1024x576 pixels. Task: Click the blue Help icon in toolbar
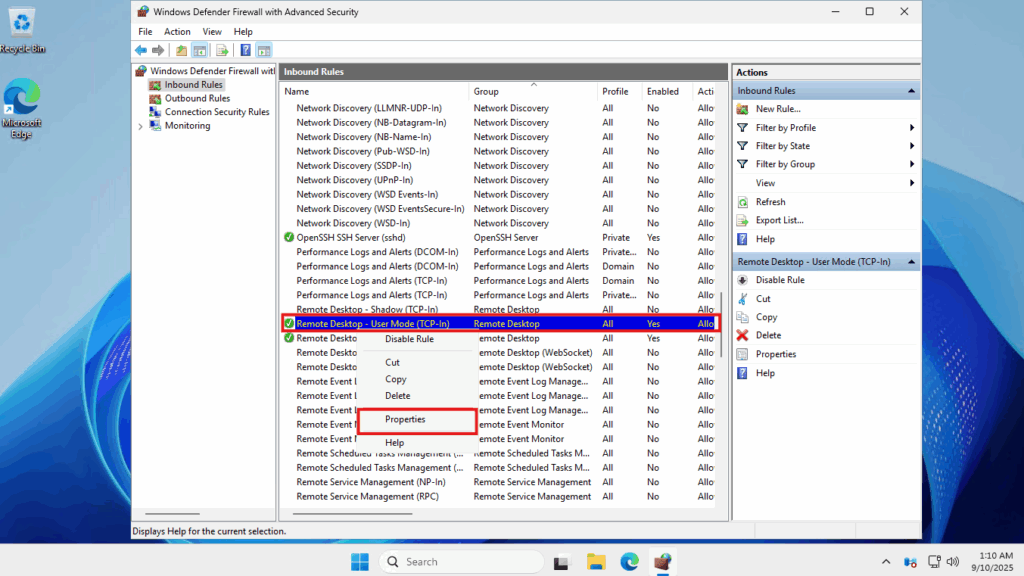[x=245, y=50]
